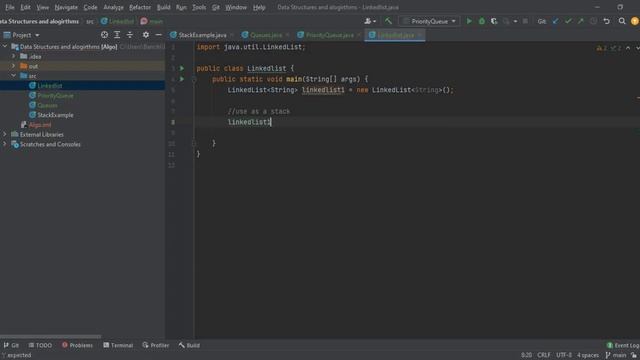The width and height of the screenshot is (640, 360).
Task: Expand Scratches and Consoles node
Action: pos(5,144)
